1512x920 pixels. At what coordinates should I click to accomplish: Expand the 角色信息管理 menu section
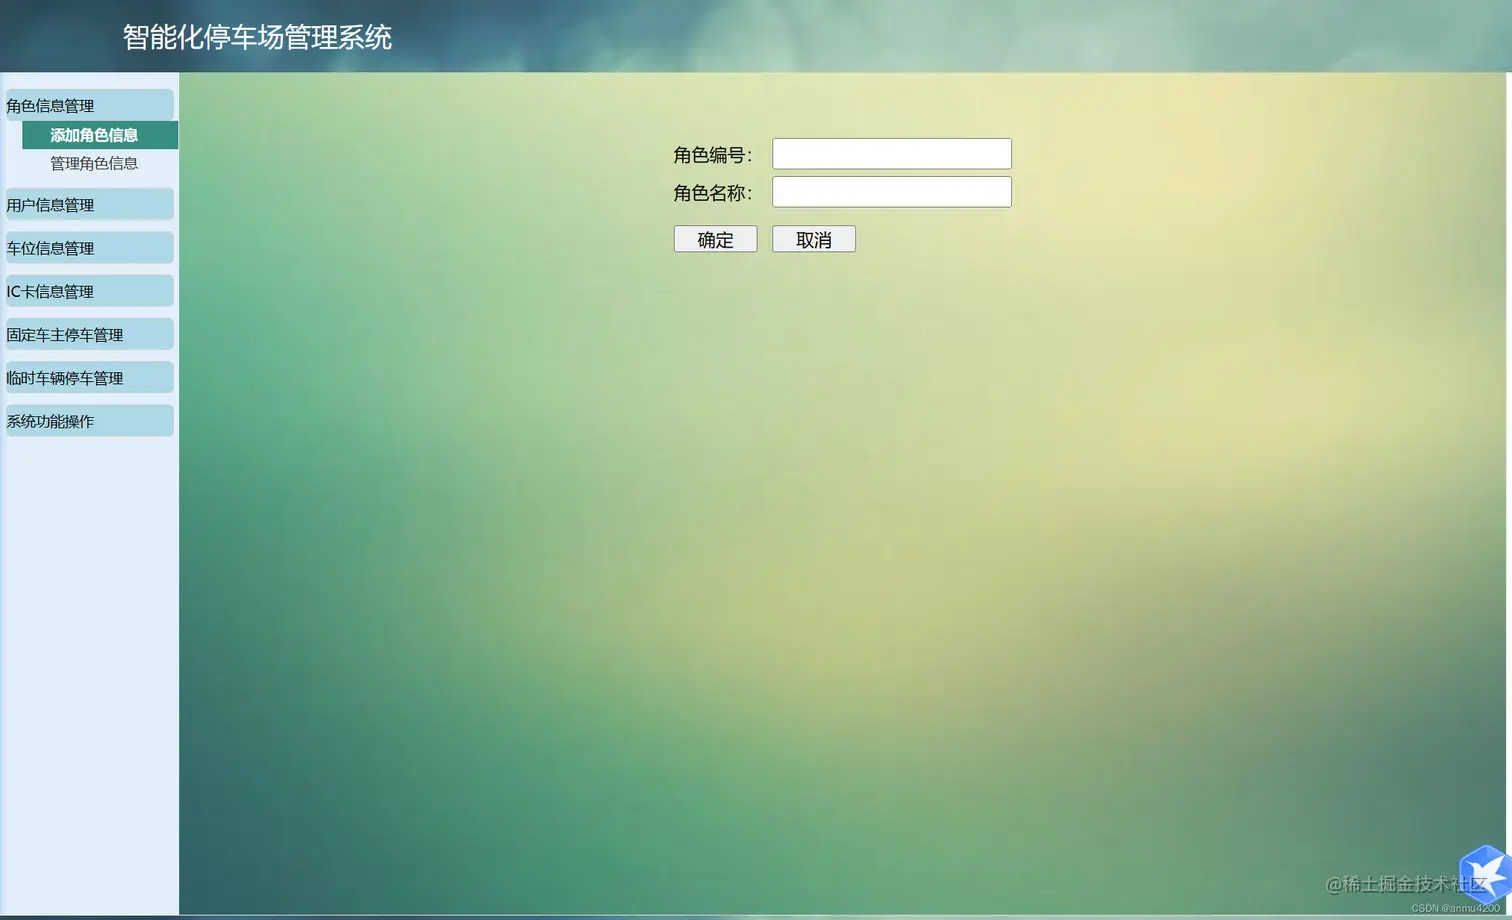point(89,105)
